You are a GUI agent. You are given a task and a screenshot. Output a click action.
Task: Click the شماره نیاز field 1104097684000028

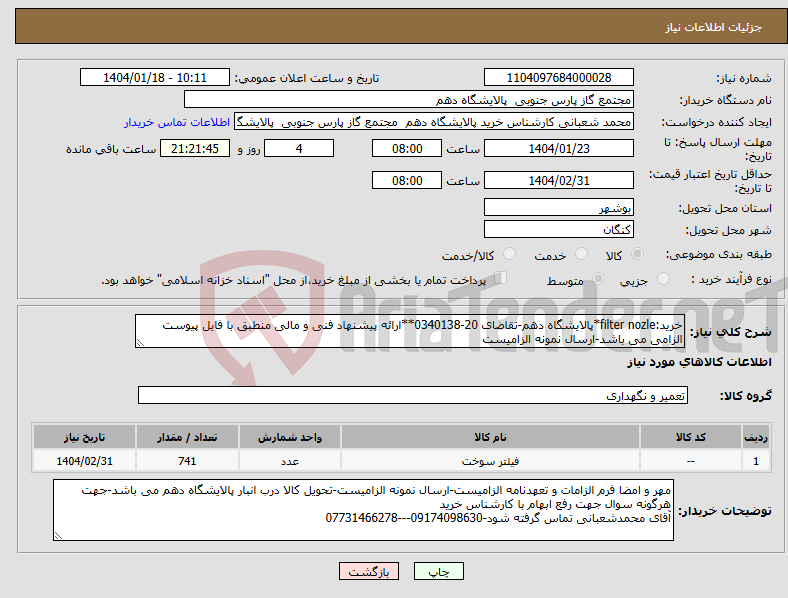tap(558, 77)
